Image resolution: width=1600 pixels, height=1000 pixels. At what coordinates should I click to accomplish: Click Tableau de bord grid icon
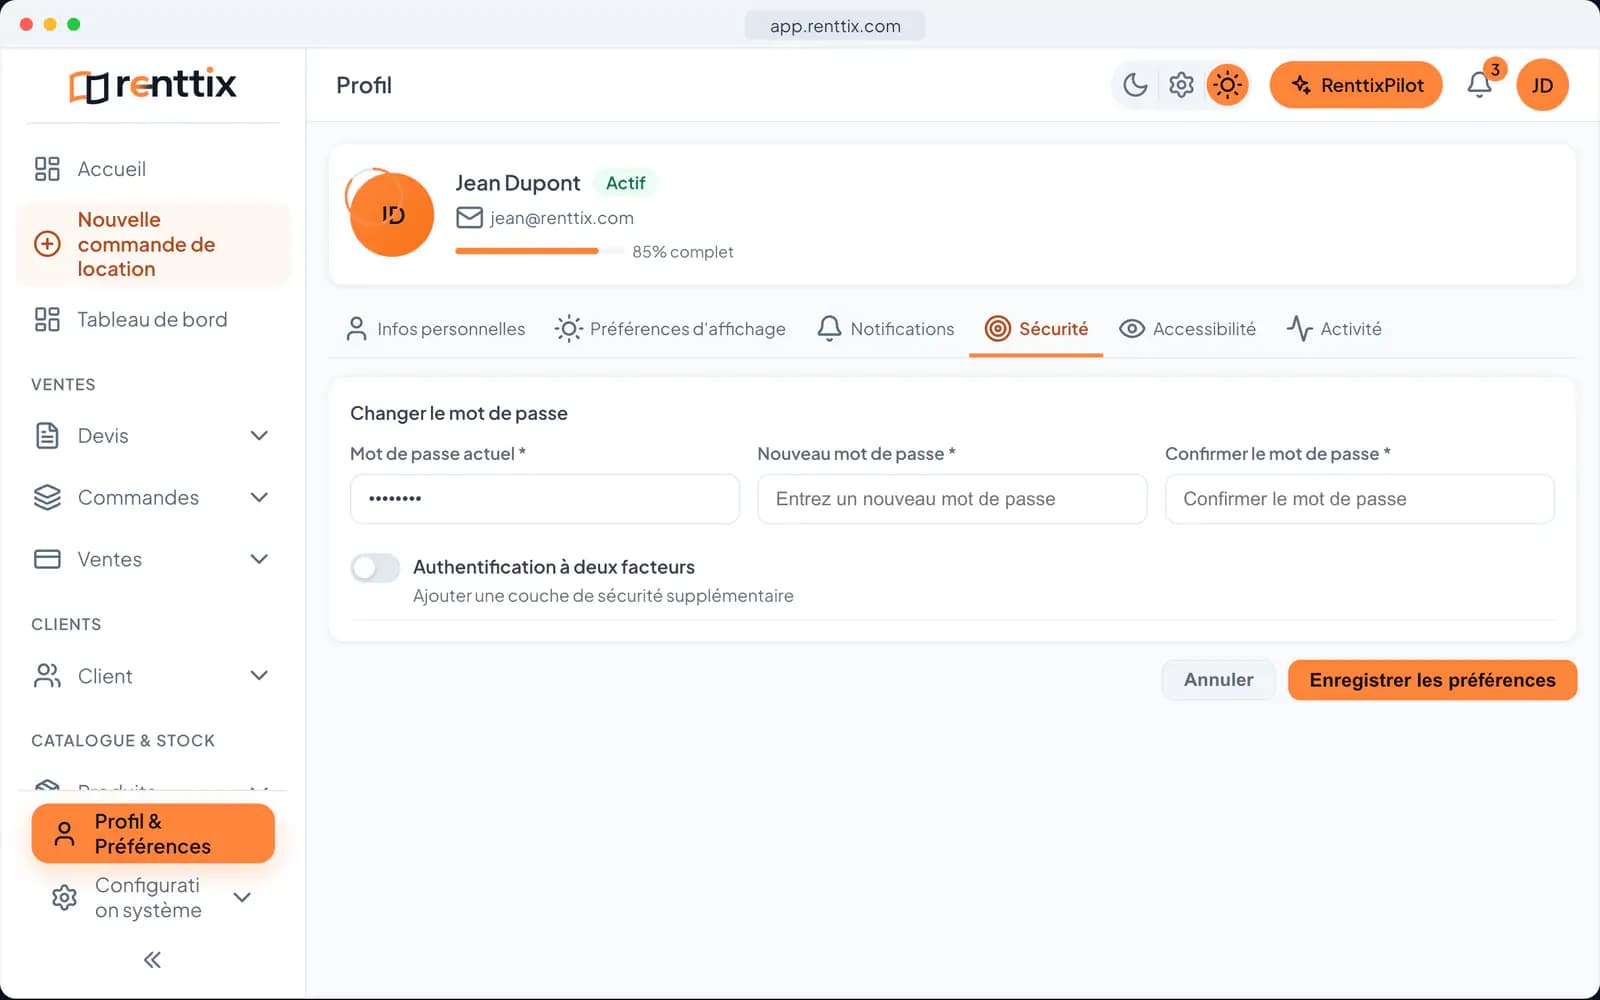[x=47, y=319]
